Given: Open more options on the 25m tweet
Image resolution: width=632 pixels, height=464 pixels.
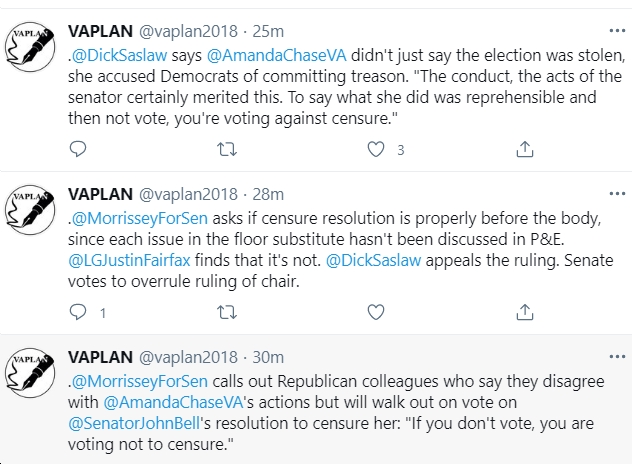Looking at the screenshot, I should 617,31.
